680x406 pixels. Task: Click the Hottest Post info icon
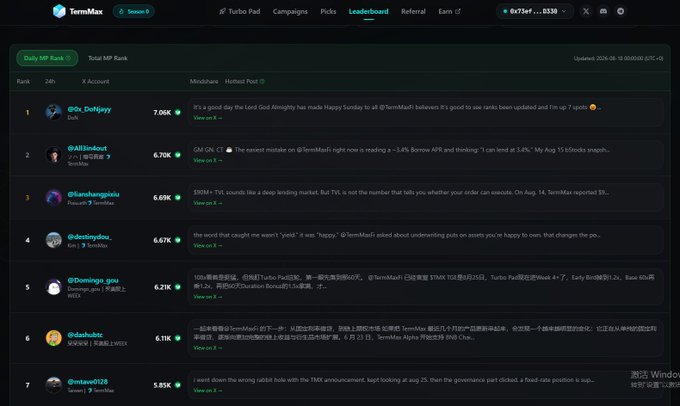coord(262,81)
